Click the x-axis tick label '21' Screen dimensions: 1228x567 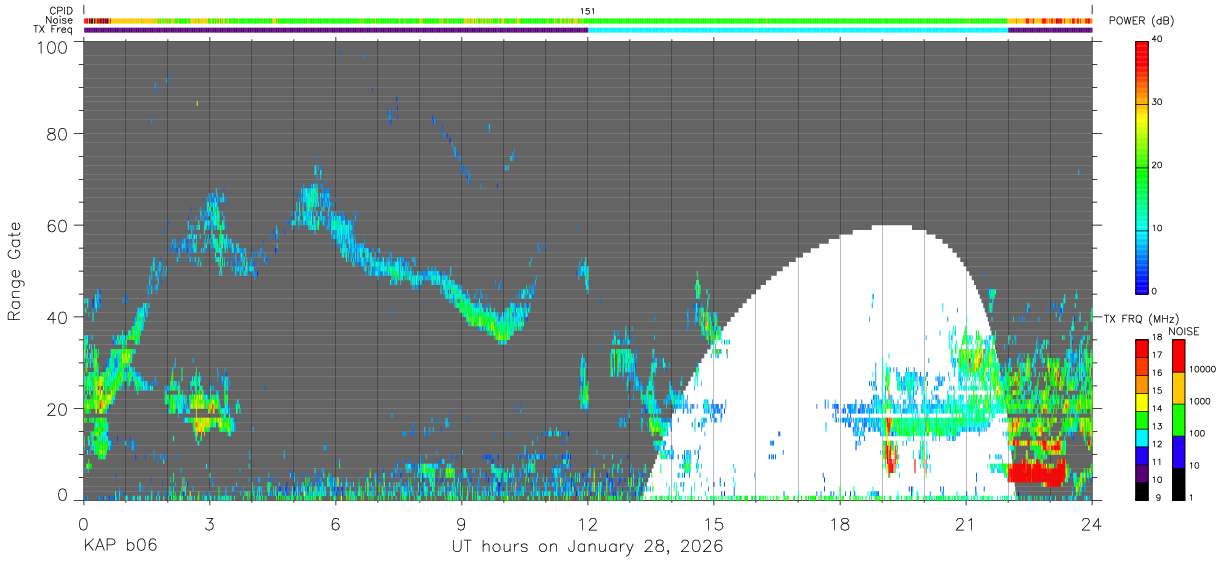tap(966, 523)
